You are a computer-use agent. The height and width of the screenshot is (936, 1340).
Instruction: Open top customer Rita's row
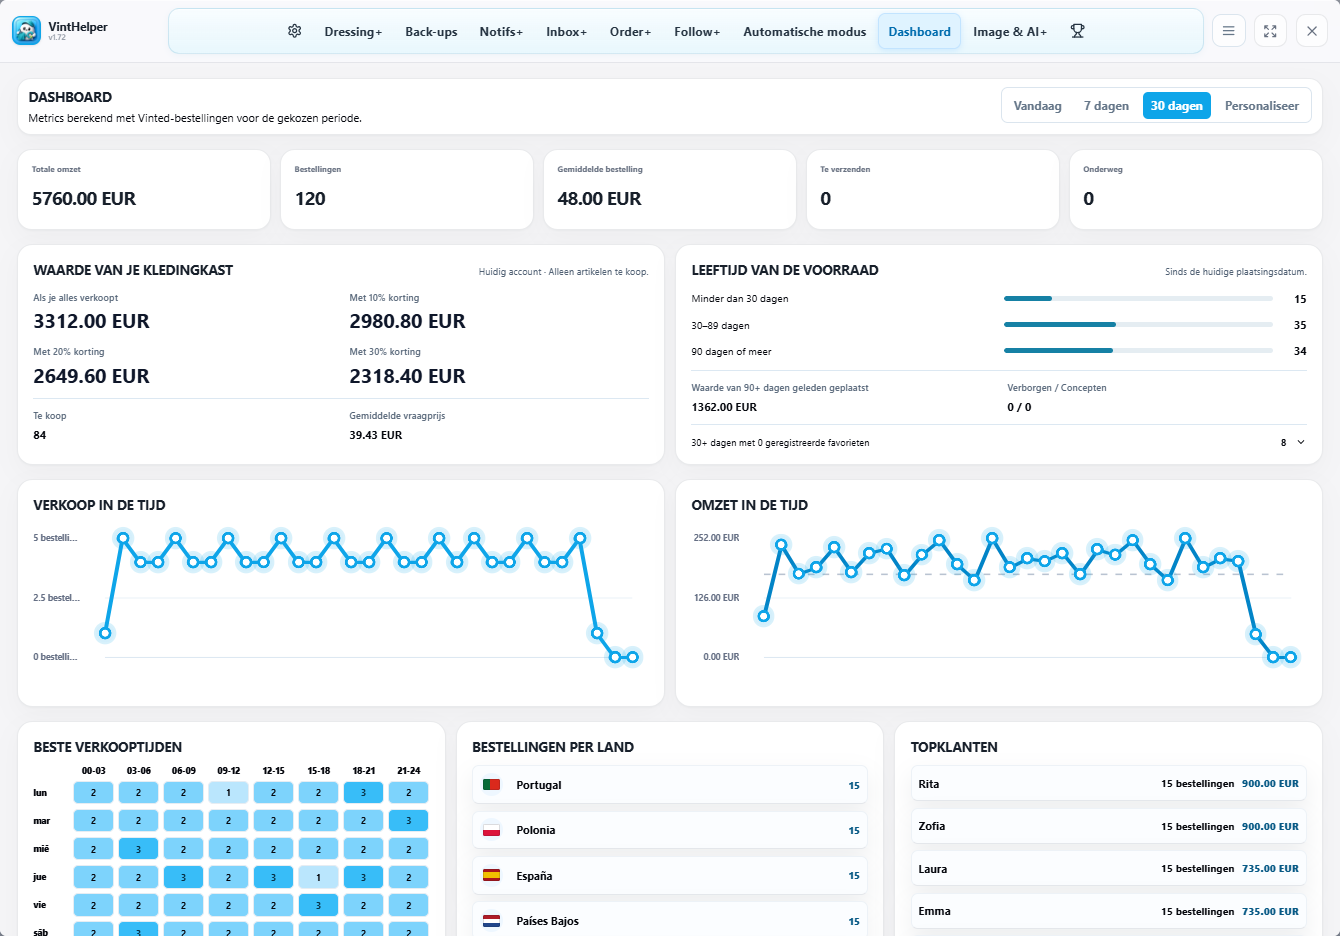click(x=1108, y=784)
